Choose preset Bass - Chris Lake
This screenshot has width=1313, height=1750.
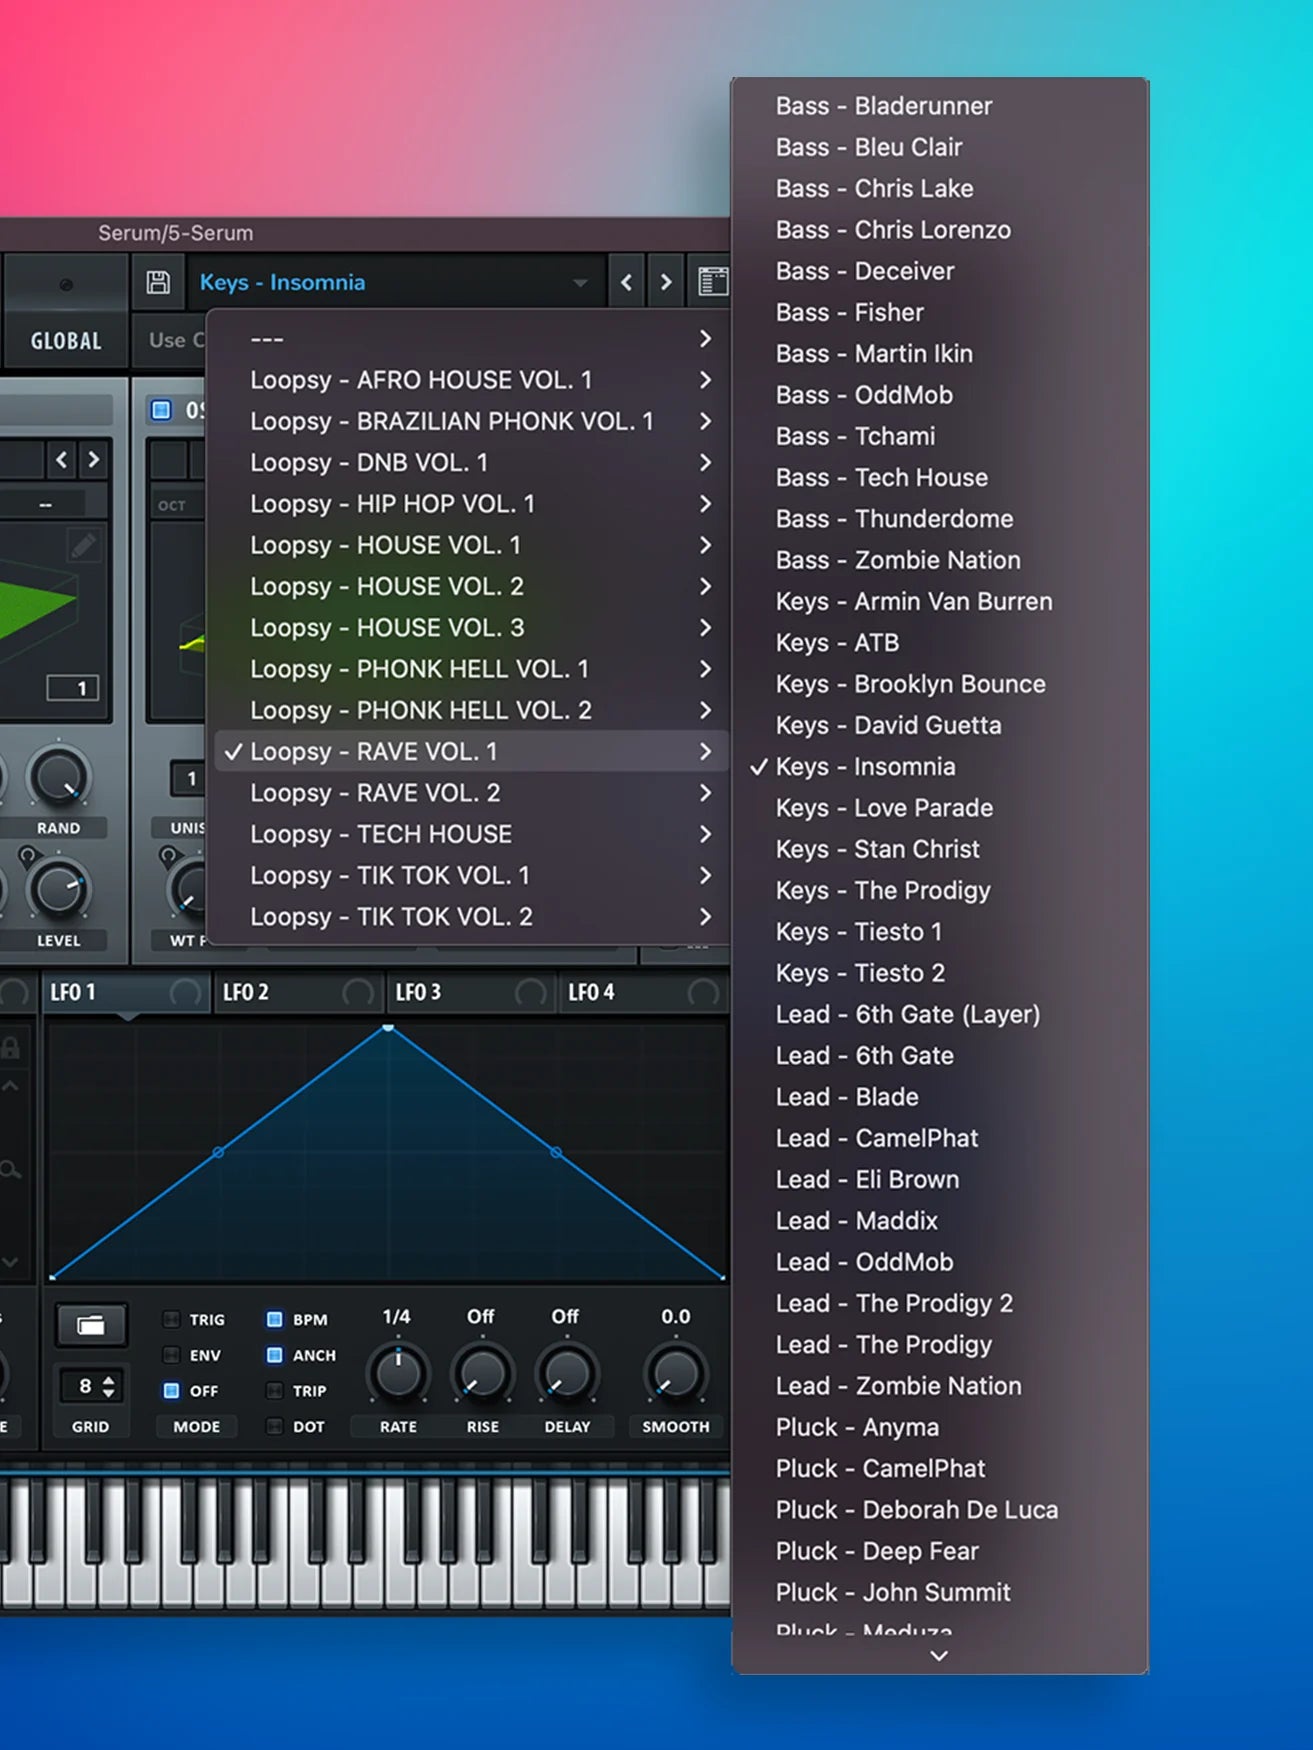pos(939,188)
